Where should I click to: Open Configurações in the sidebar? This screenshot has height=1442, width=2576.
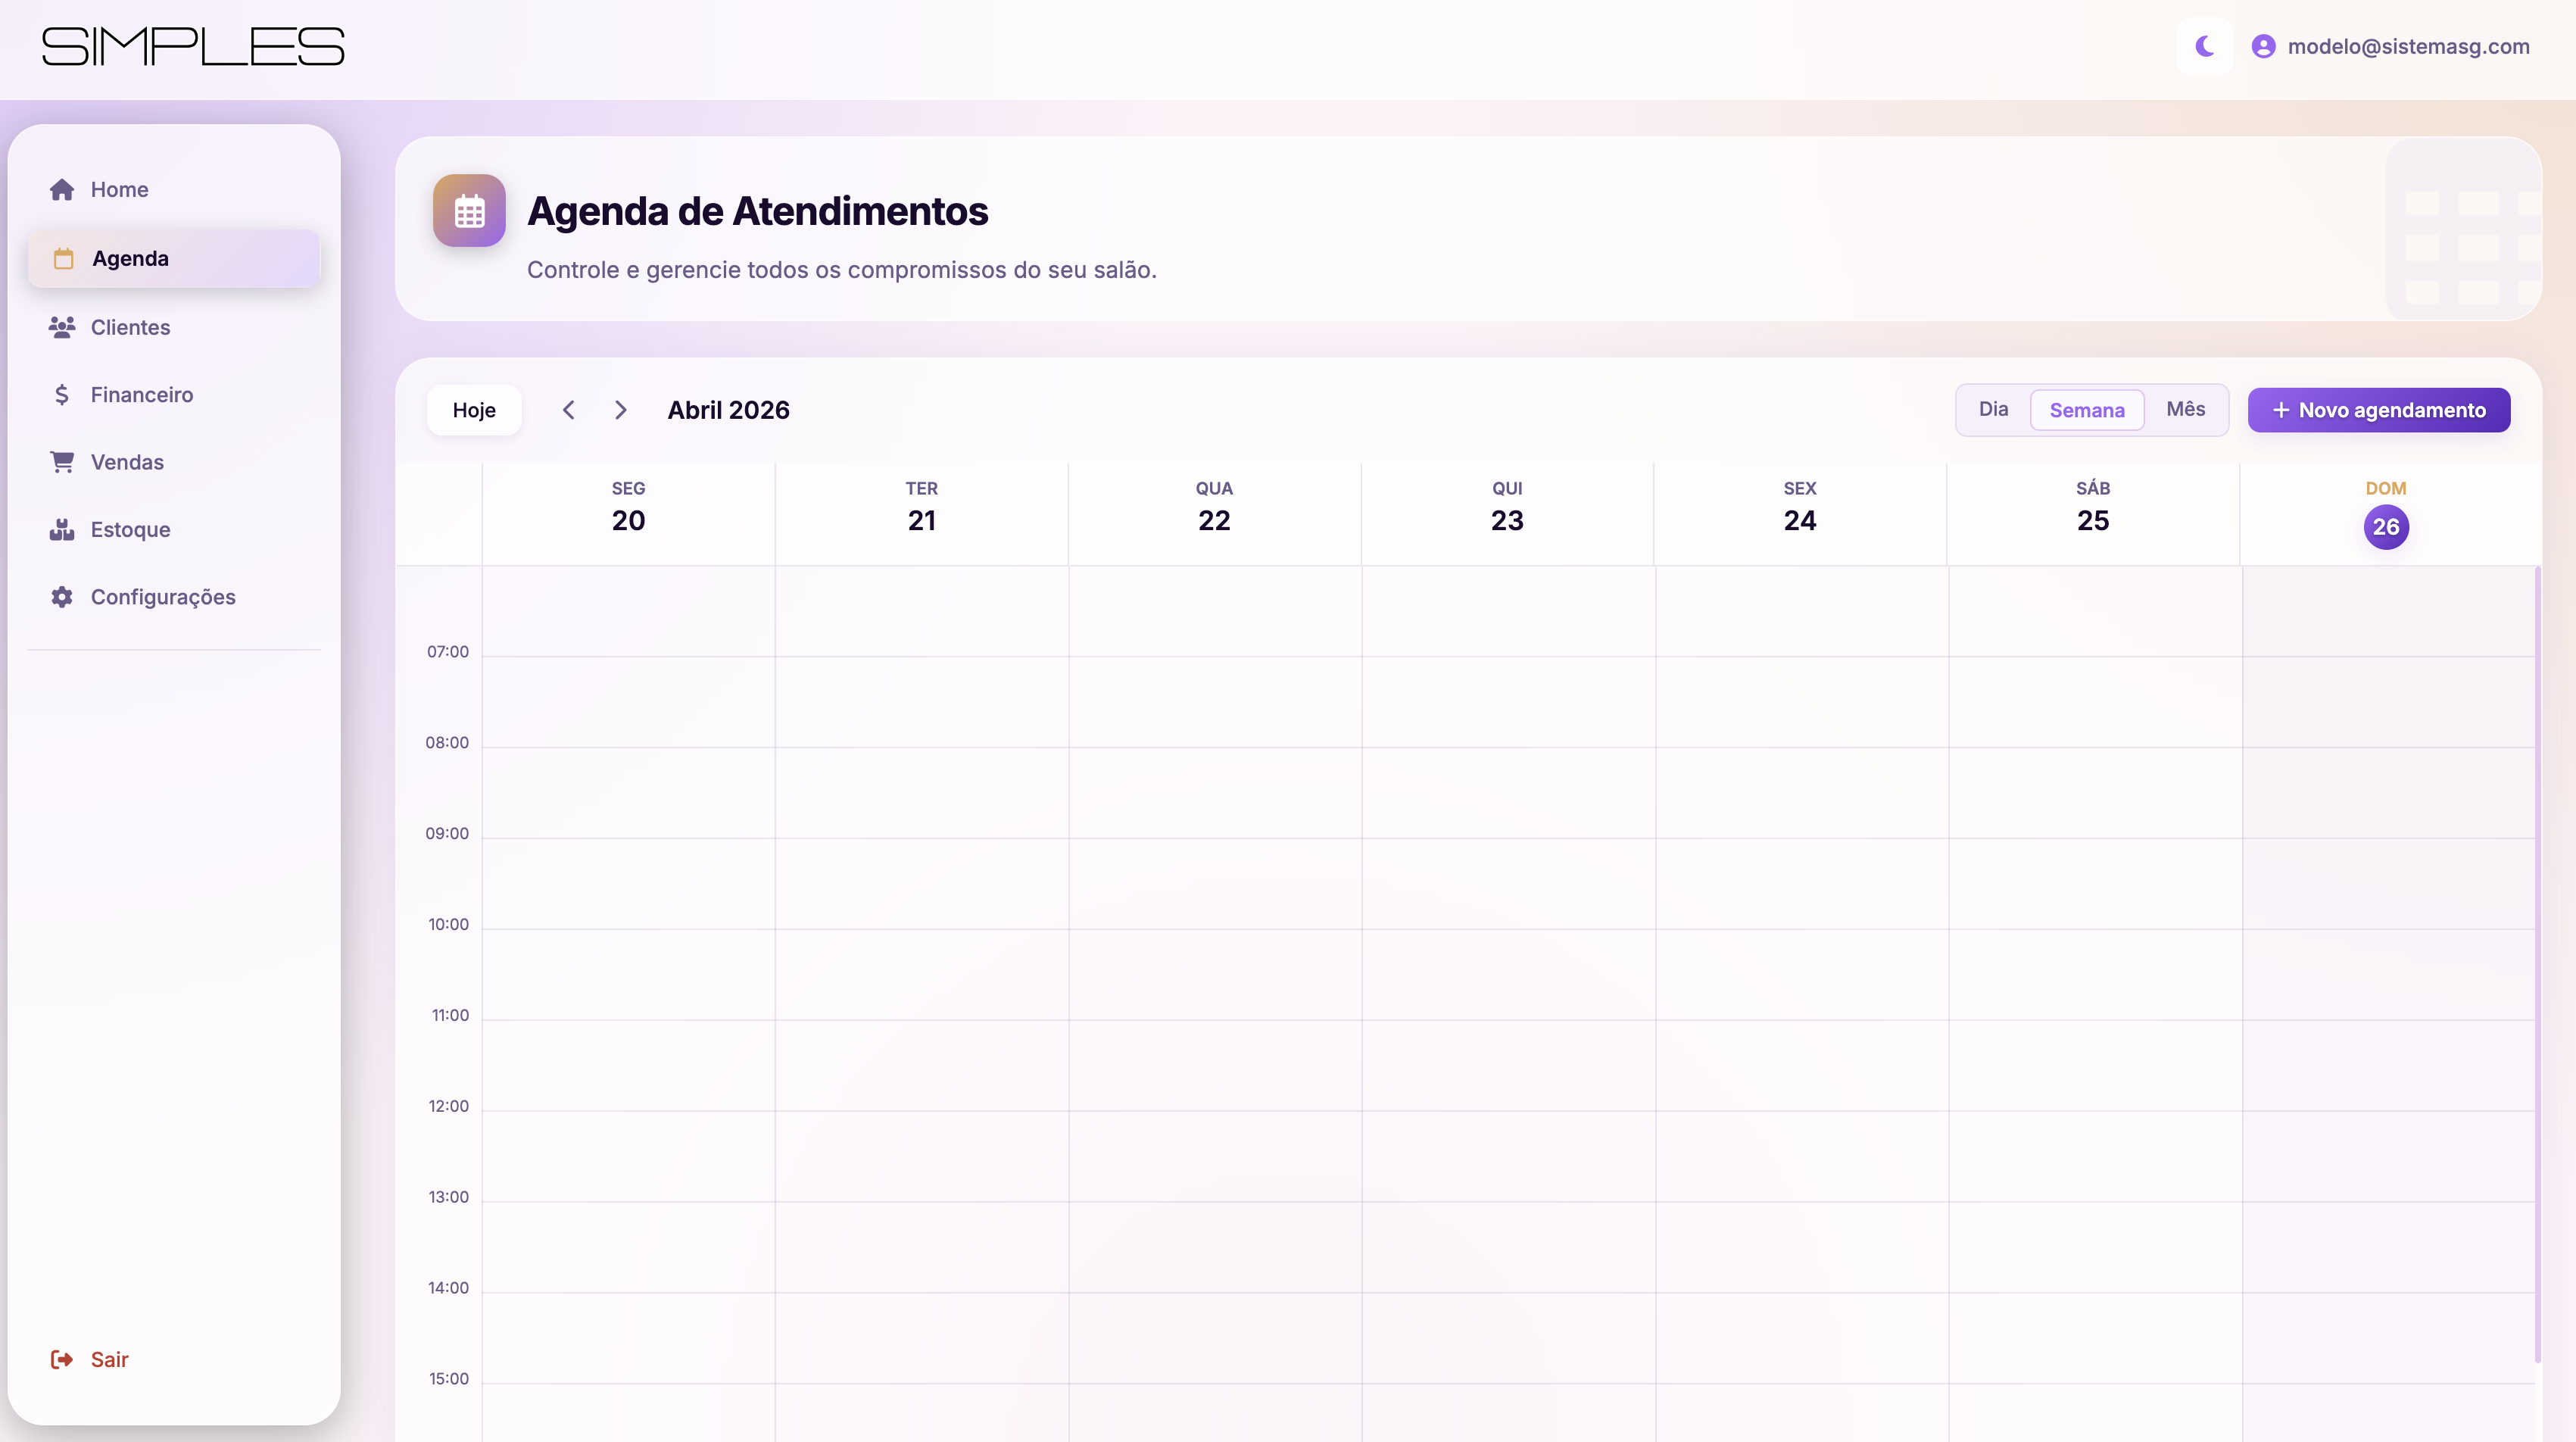tap(174, 597)
